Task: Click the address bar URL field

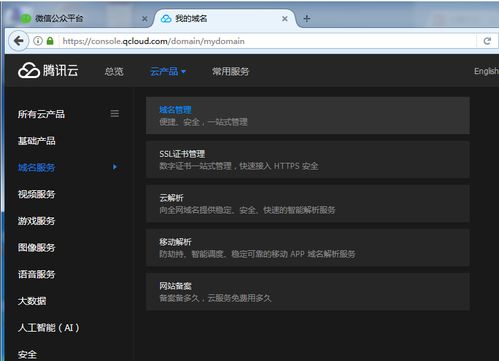Action: point(267,41)
